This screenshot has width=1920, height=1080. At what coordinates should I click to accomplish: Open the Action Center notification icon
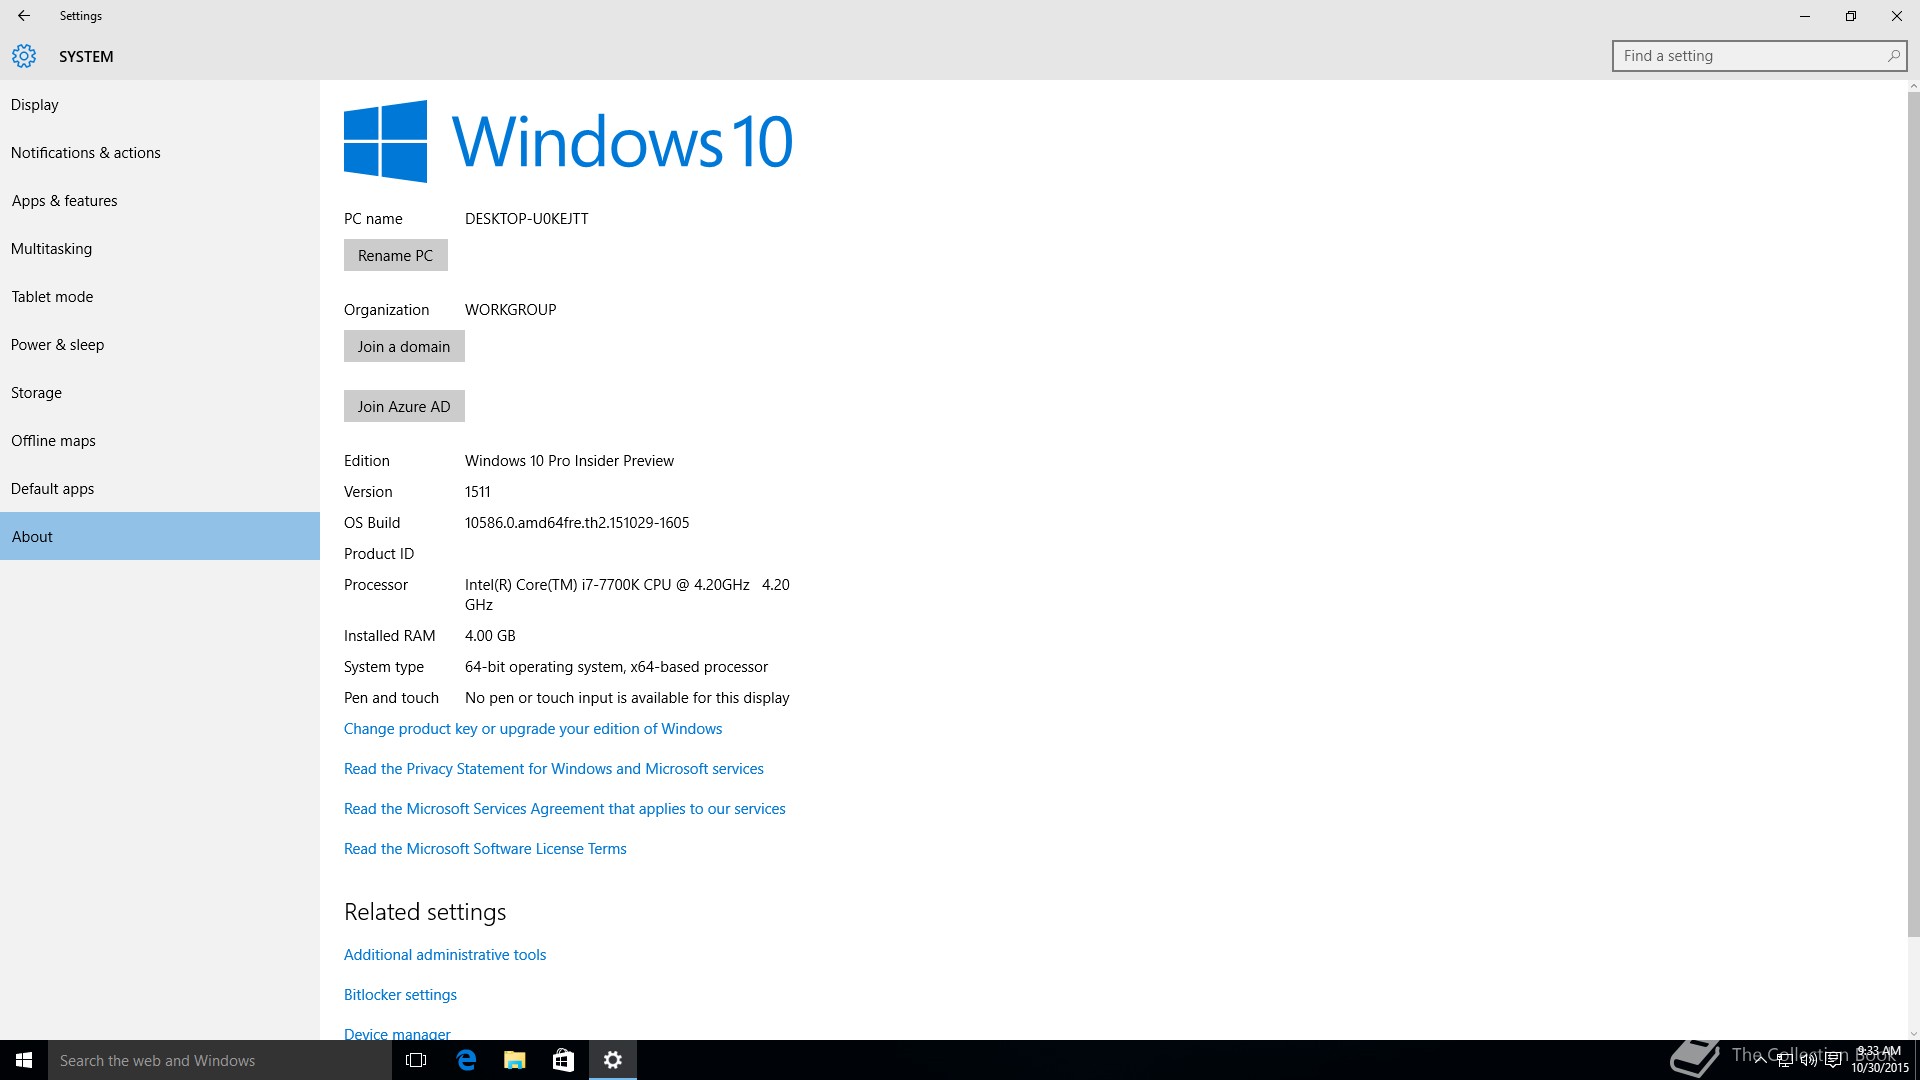[1834, 1060]
